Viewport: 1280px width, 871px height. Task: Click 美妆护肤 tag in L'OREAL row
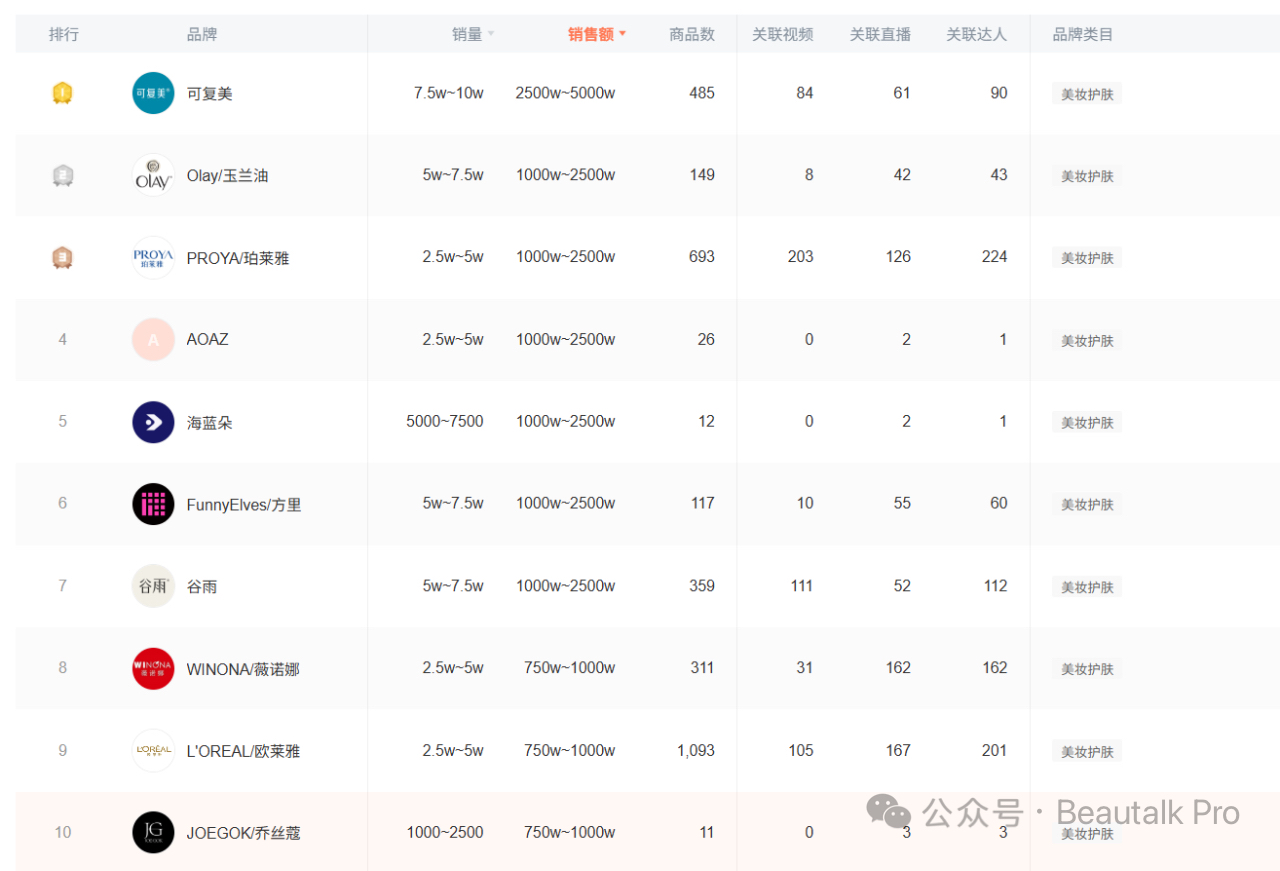tap(1087, 752)
